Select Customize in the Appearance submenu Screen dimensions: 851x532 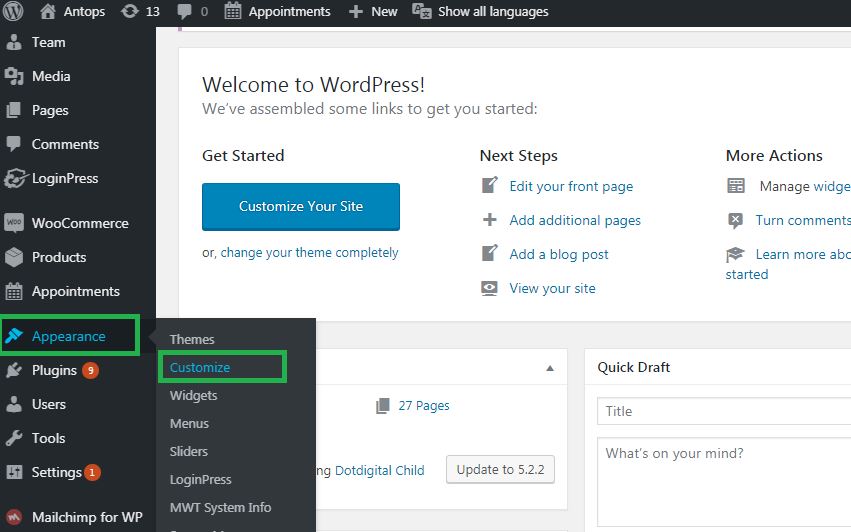coord(200,368)
